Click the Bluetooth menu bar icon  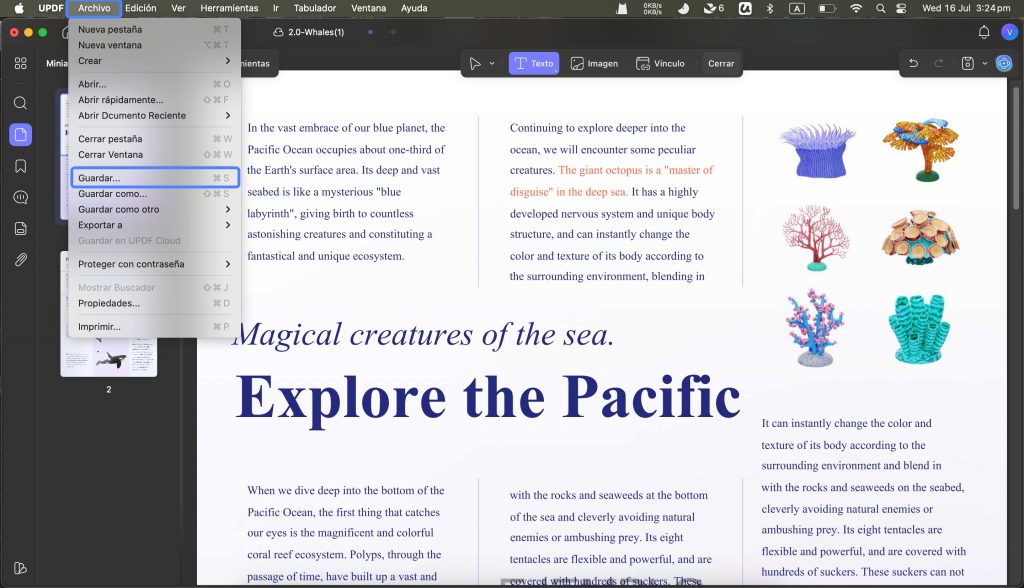click(769, 8)
